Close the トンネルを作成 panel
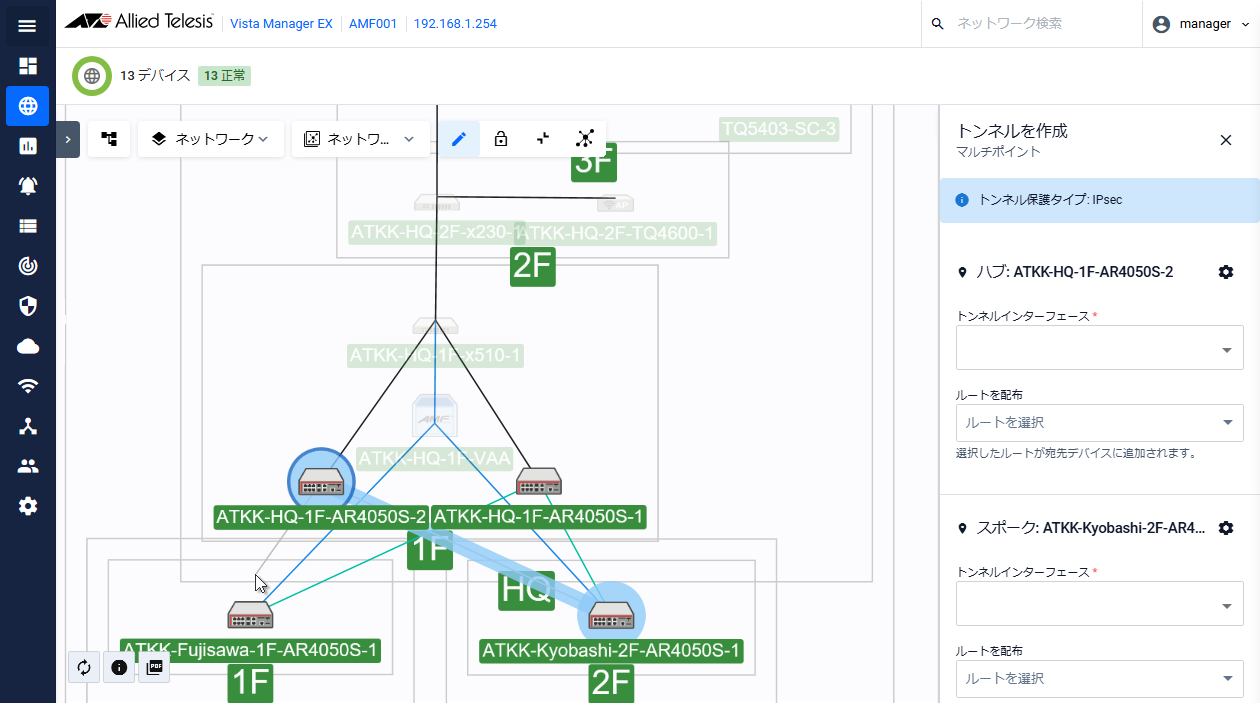This screenshot has width=1260, height=703. tap(1226, 140)
